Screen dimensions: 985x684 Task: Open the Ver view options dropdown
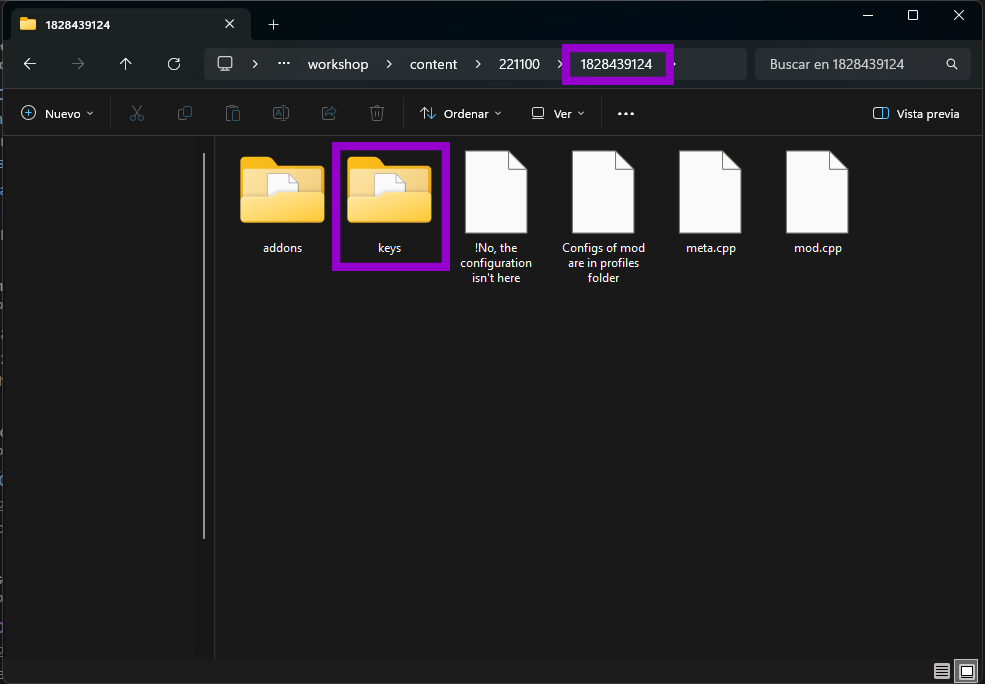tap(558, 114)
